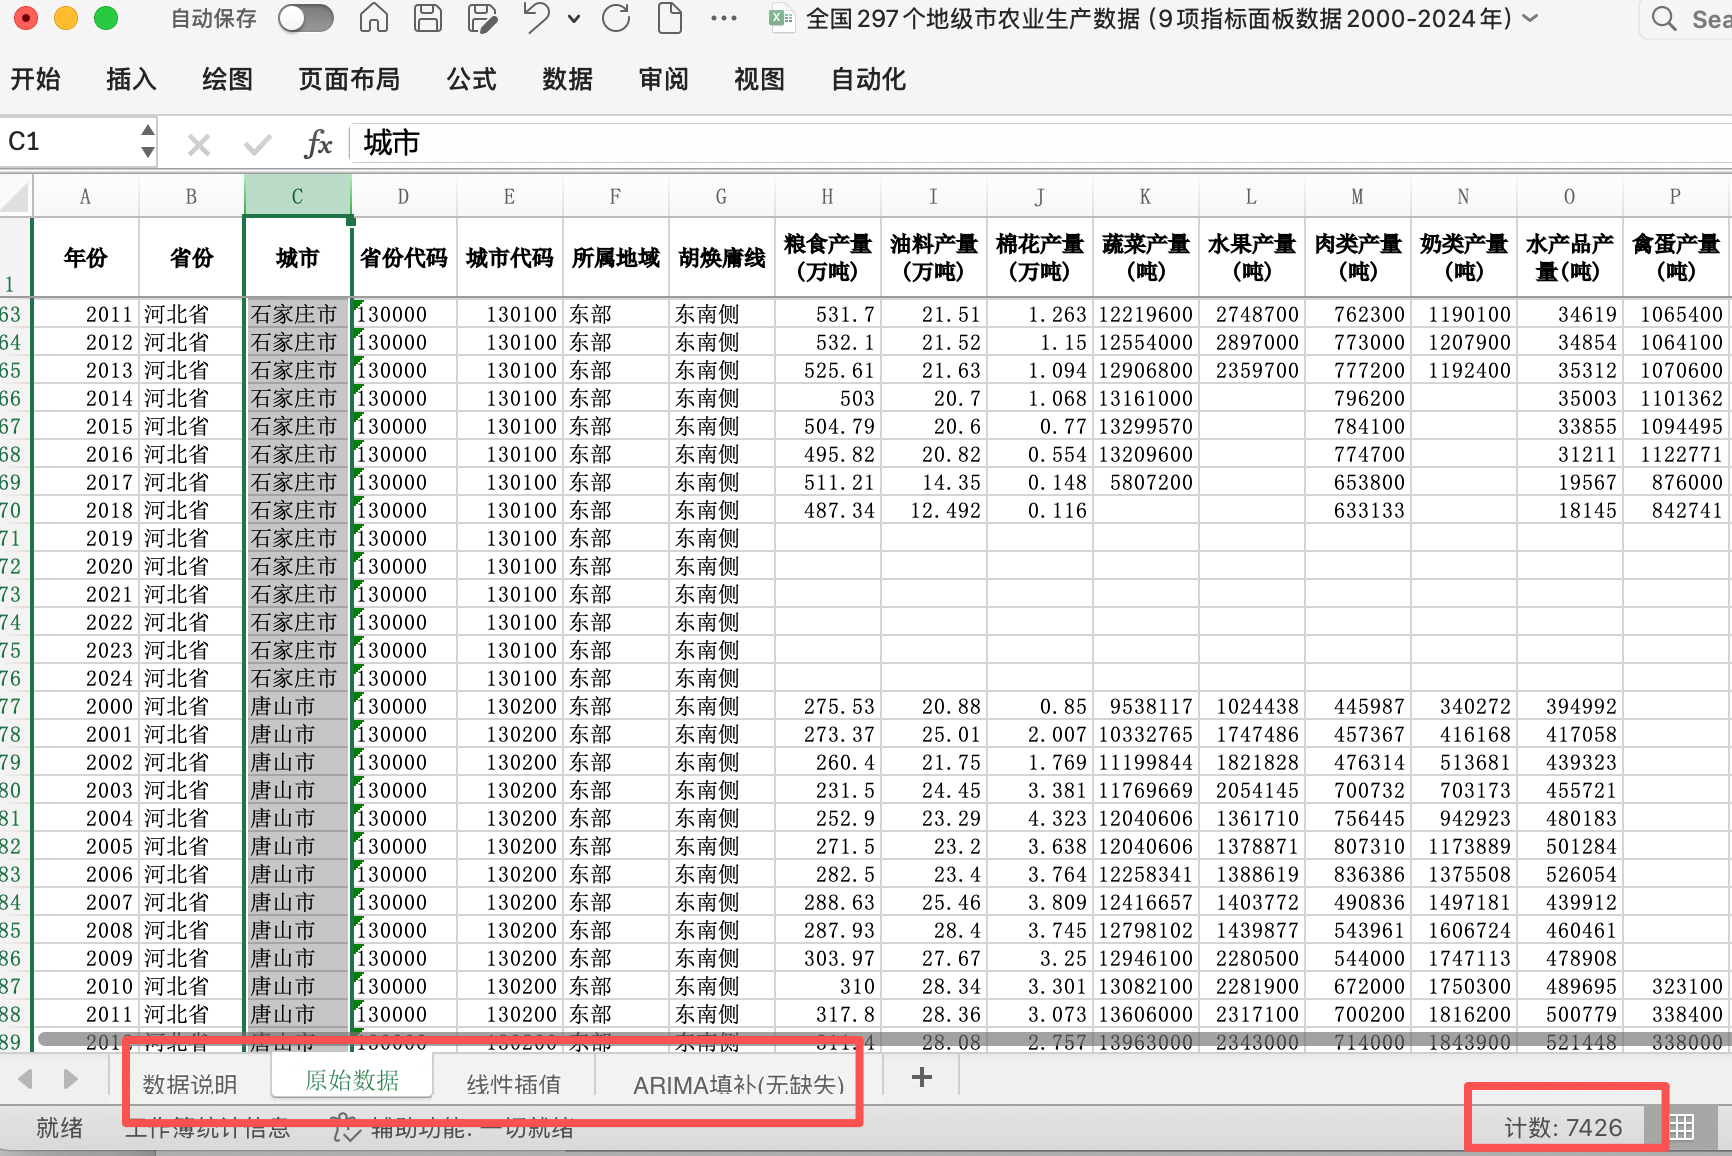Toggle the 自动保存 autosave switch
The image size is (1732, 1156).
coord(305,18)
